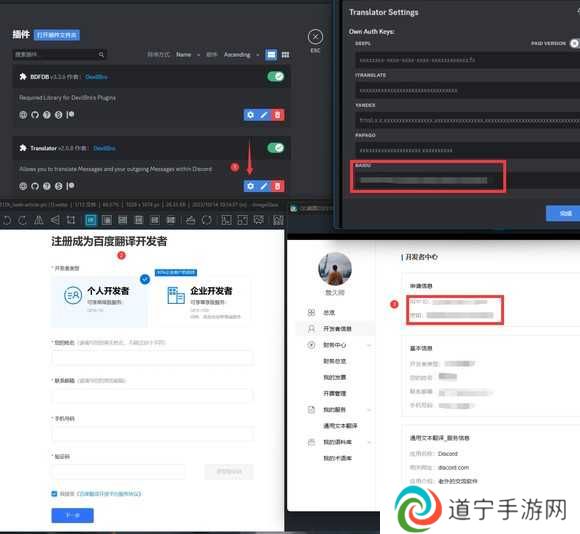This screenshot has width=580, height=534.
Task: Open Translator plugin settings gear
Action: [x=250, y=186]
